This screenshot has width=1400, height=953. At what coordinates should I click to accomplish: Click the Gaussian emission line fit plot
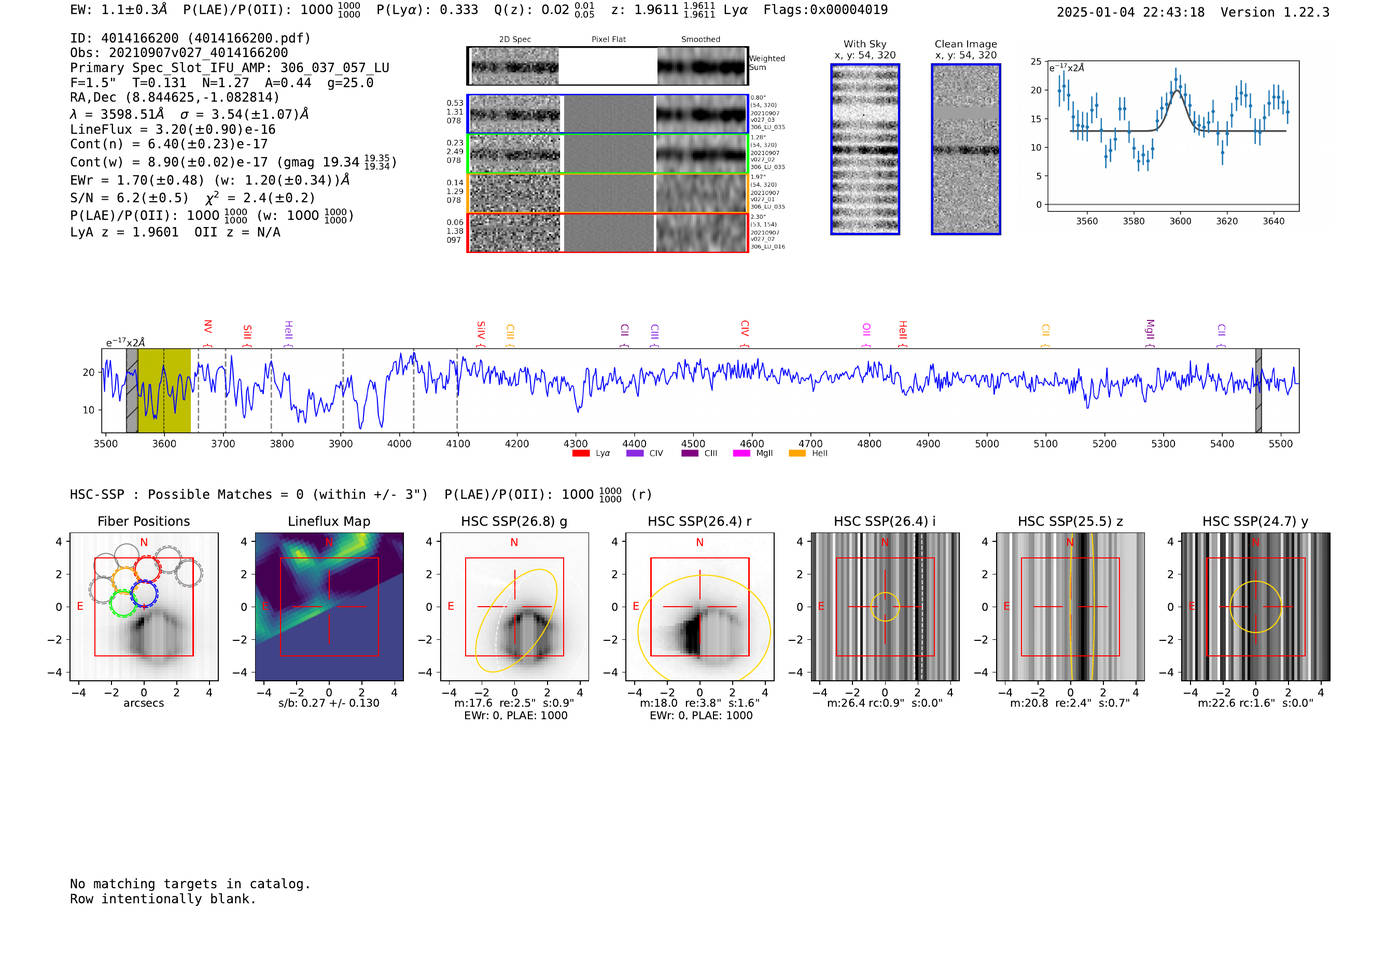tap(1172, 136)
